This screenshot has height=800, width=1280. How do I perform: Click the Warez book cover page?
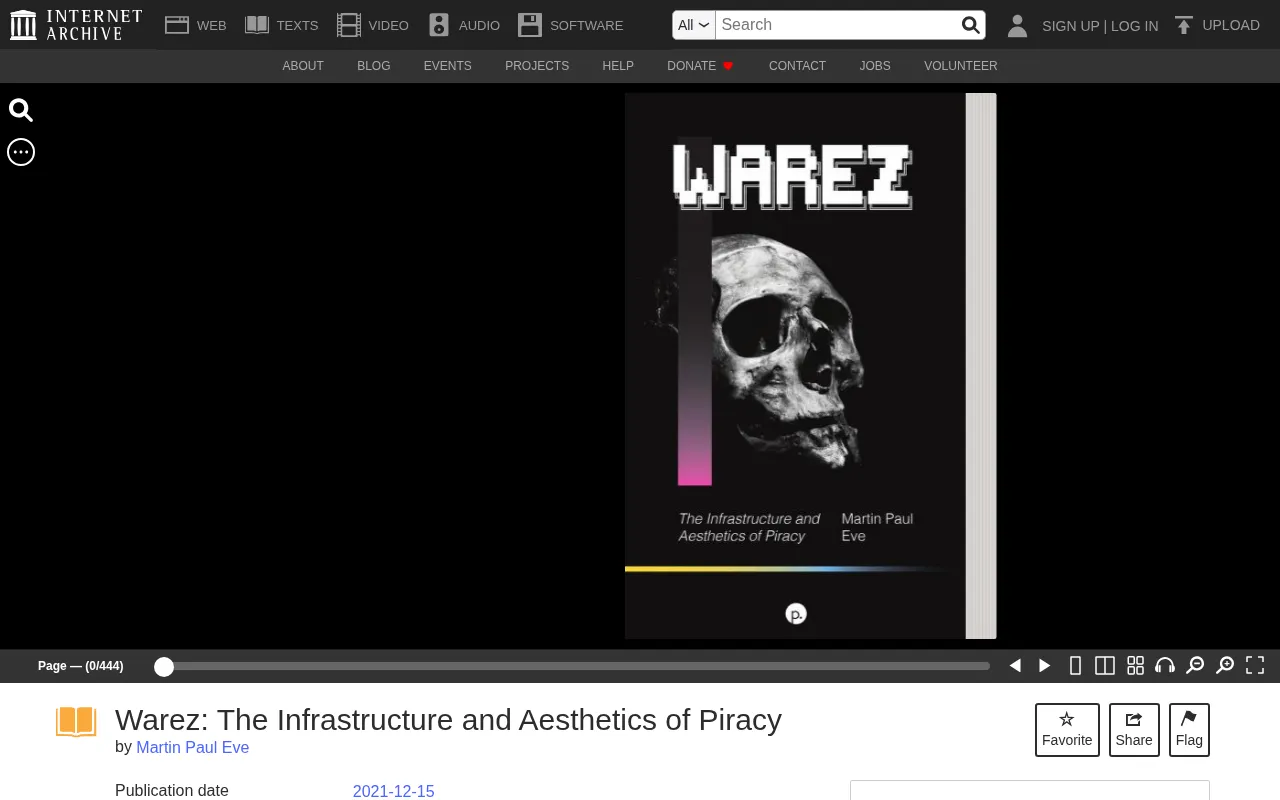795,366
